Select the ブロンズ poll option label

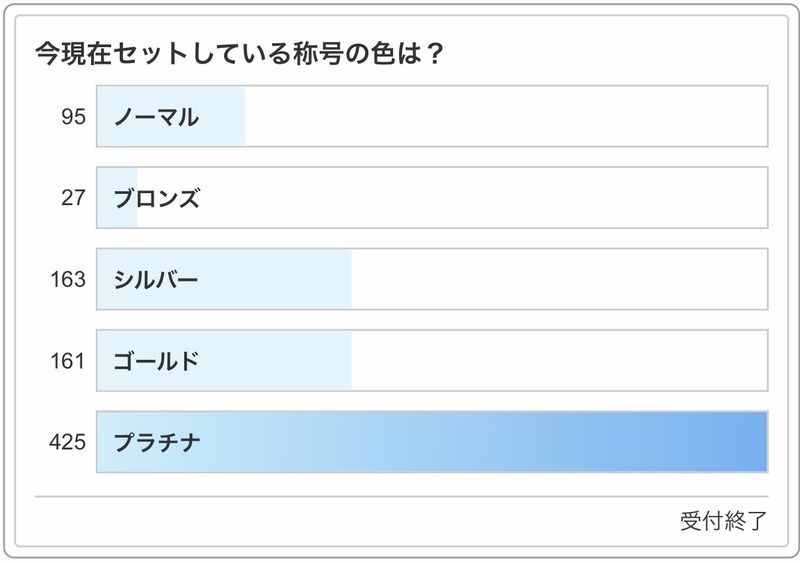click(x=157, y=198)
